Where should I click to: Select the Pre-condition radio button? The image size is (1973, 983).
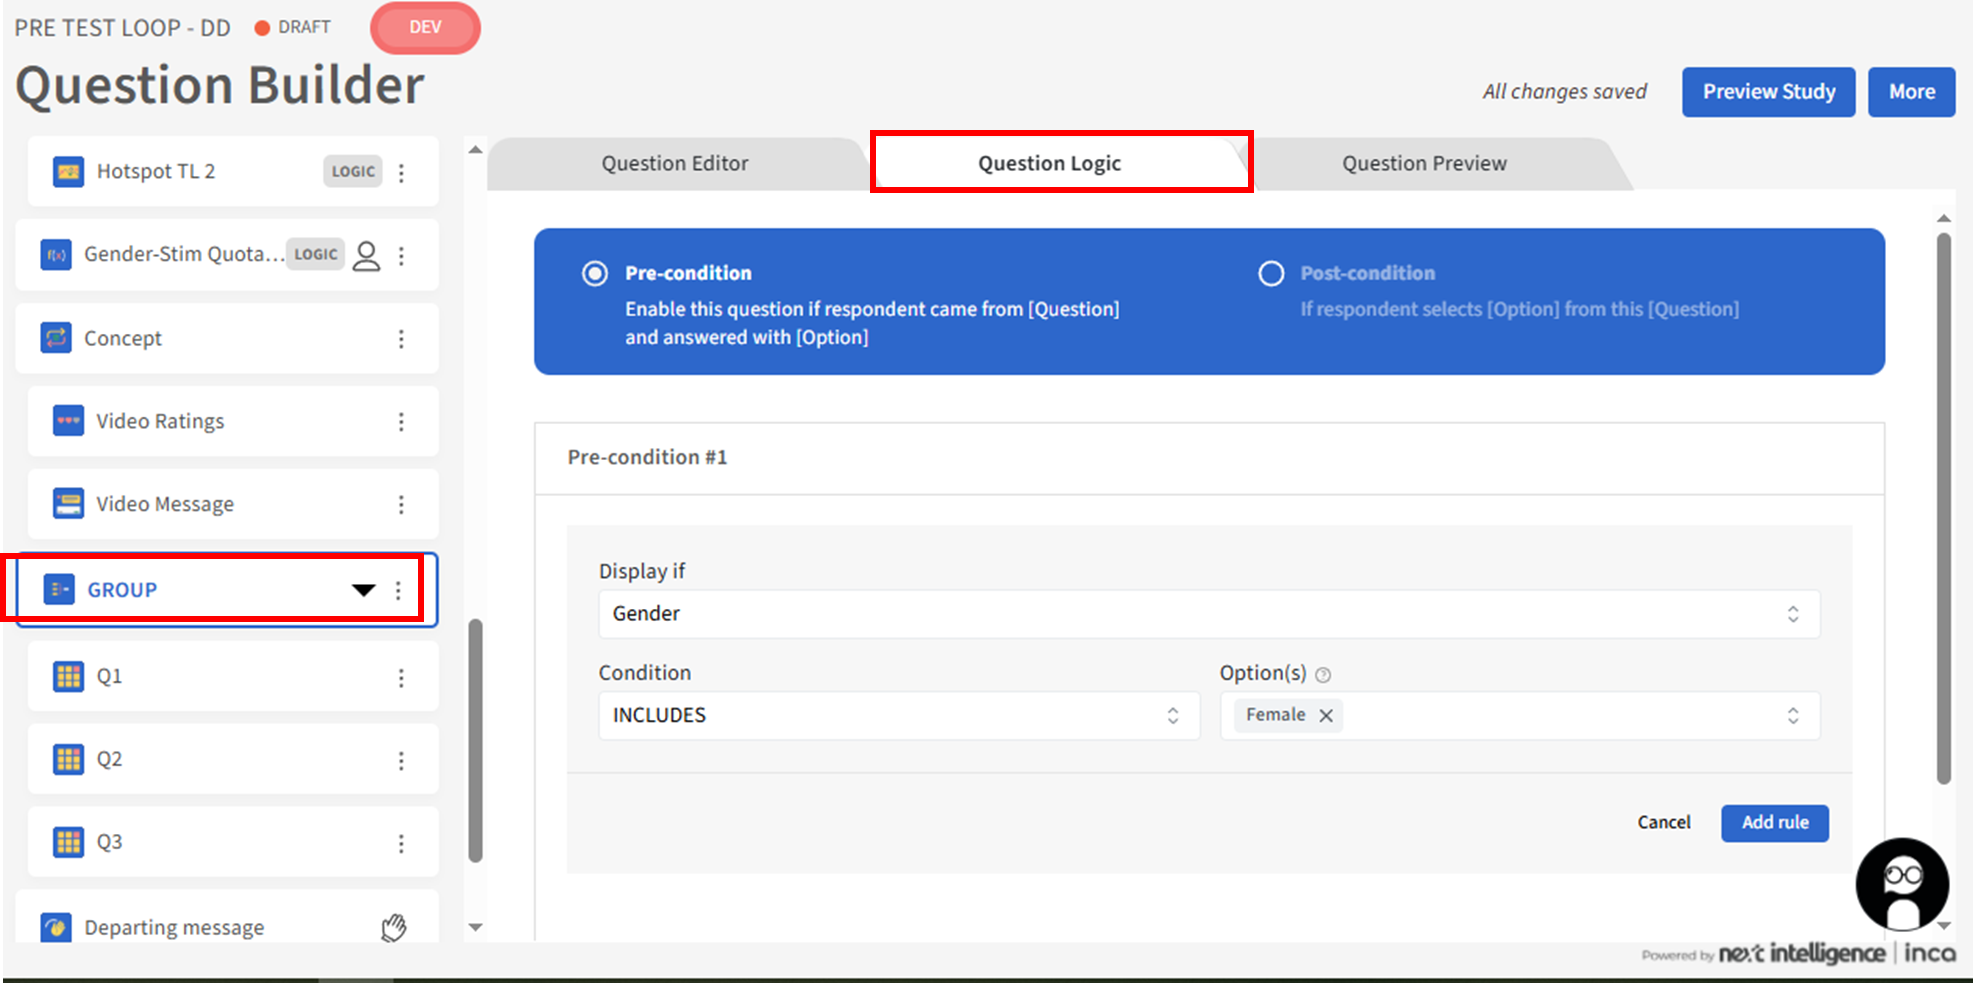pos(595,274)
